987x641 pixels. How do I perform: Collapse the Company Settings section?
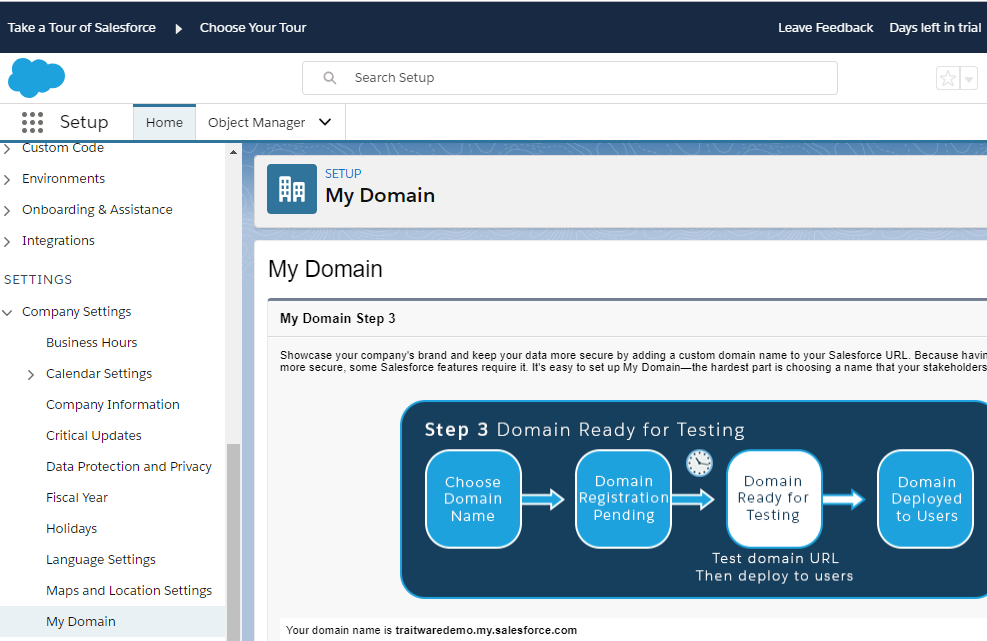tap(7, 312)
